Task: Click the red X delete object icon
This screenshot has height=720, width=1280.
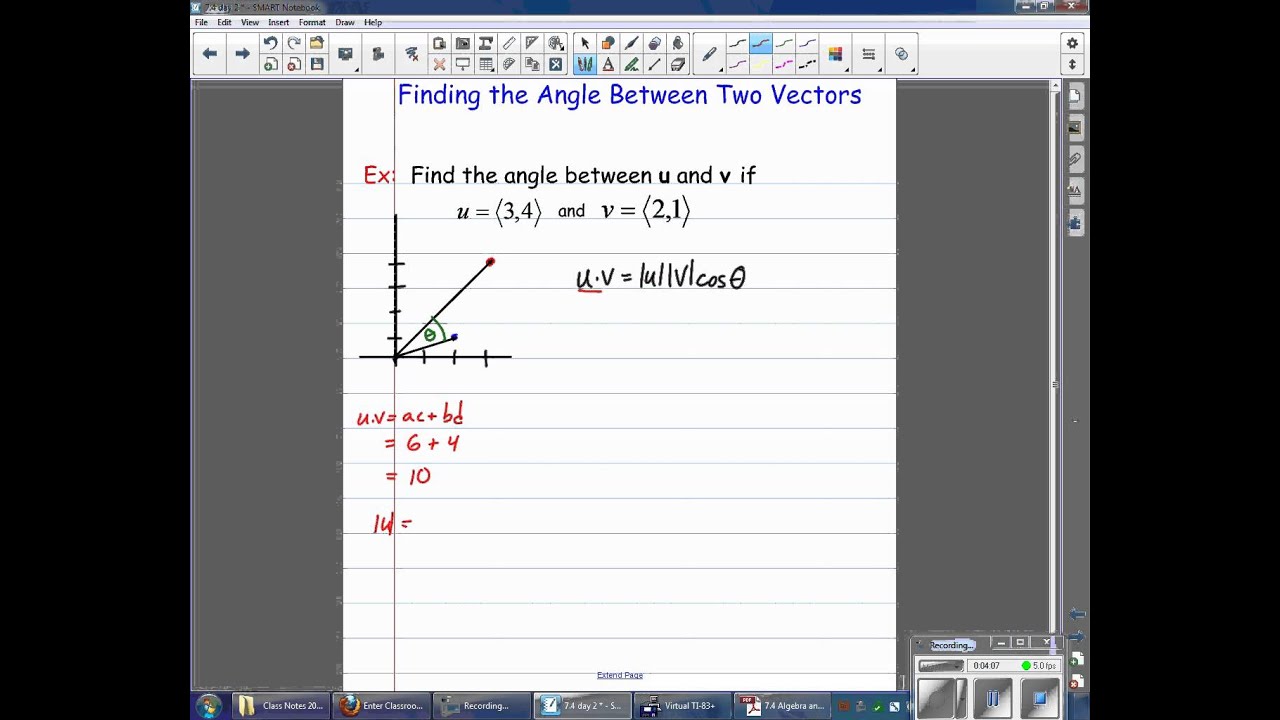Action: tap(439, 65)
